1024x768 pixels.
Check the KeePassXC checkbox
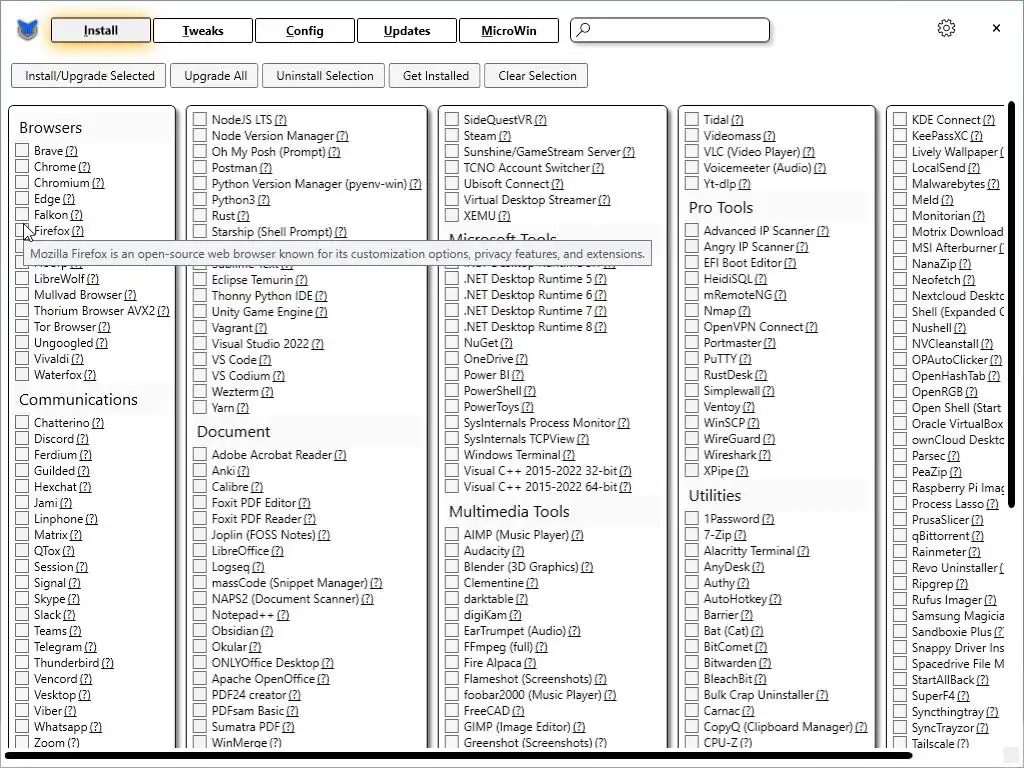click(900, 135)
